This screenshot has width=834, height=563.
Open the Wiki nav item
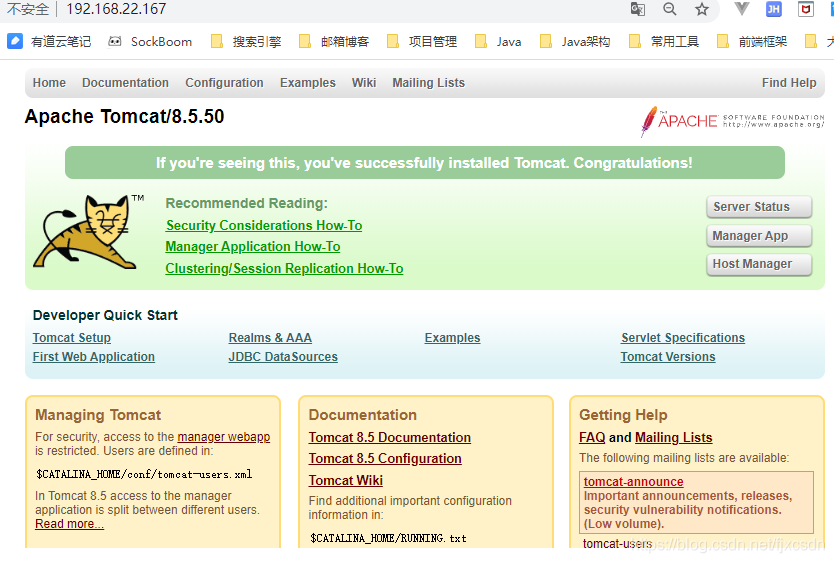[x=364, y=83]
